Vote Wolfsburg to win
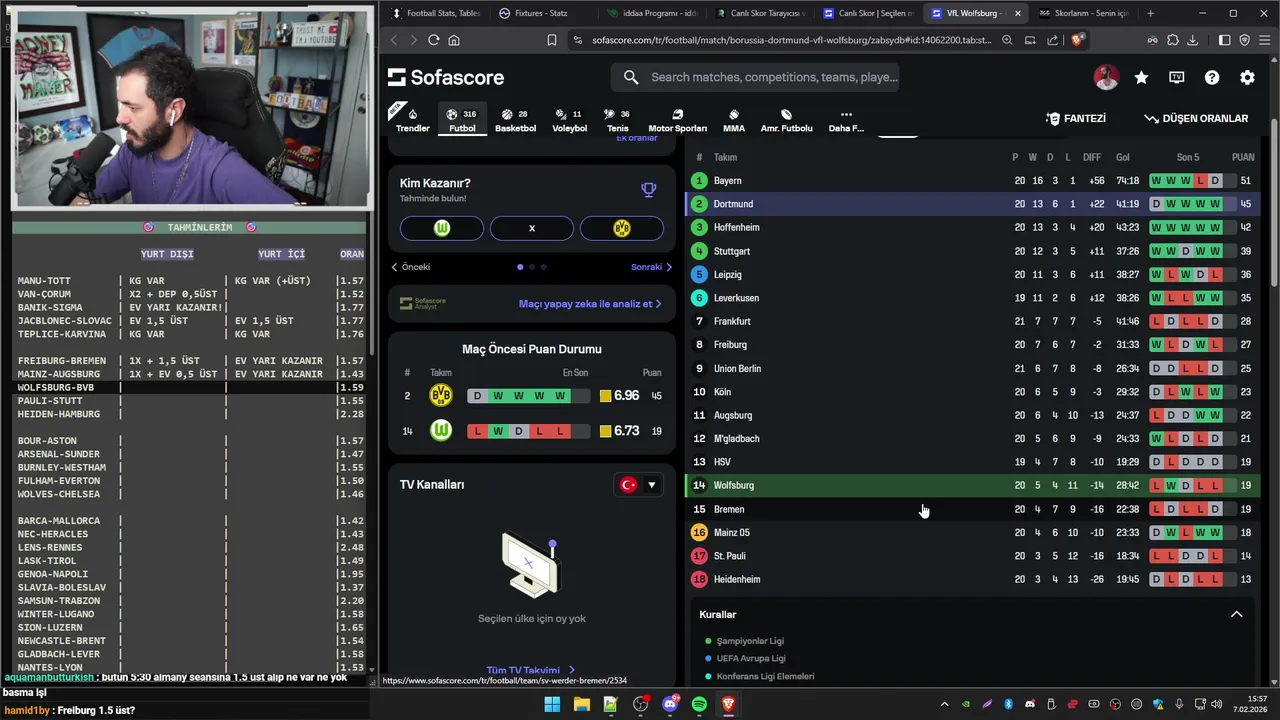 coord(442,228)
